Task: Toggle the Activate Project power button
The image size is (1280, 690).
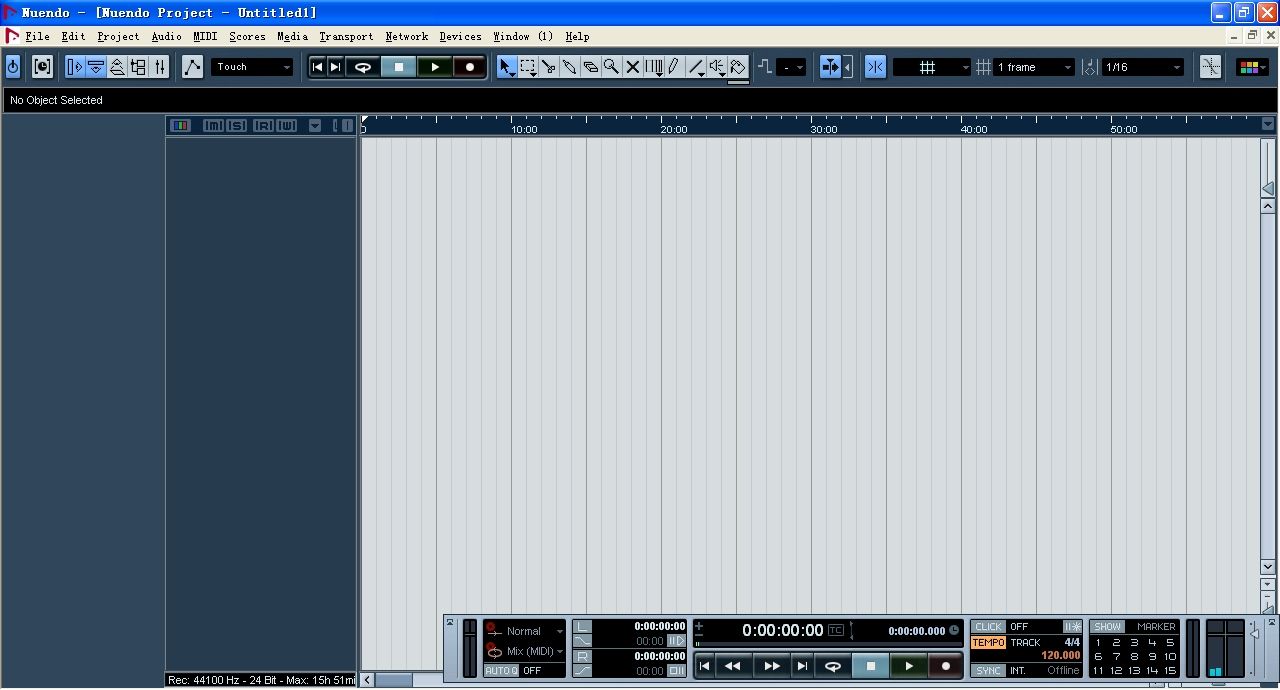Action: click(x=13, y=67)
